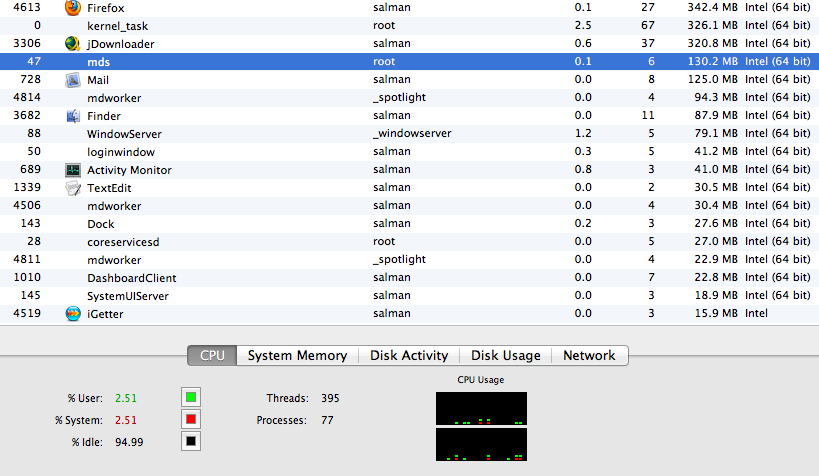Click Firefox's 342.4 MB memory value

click(712, 7)
